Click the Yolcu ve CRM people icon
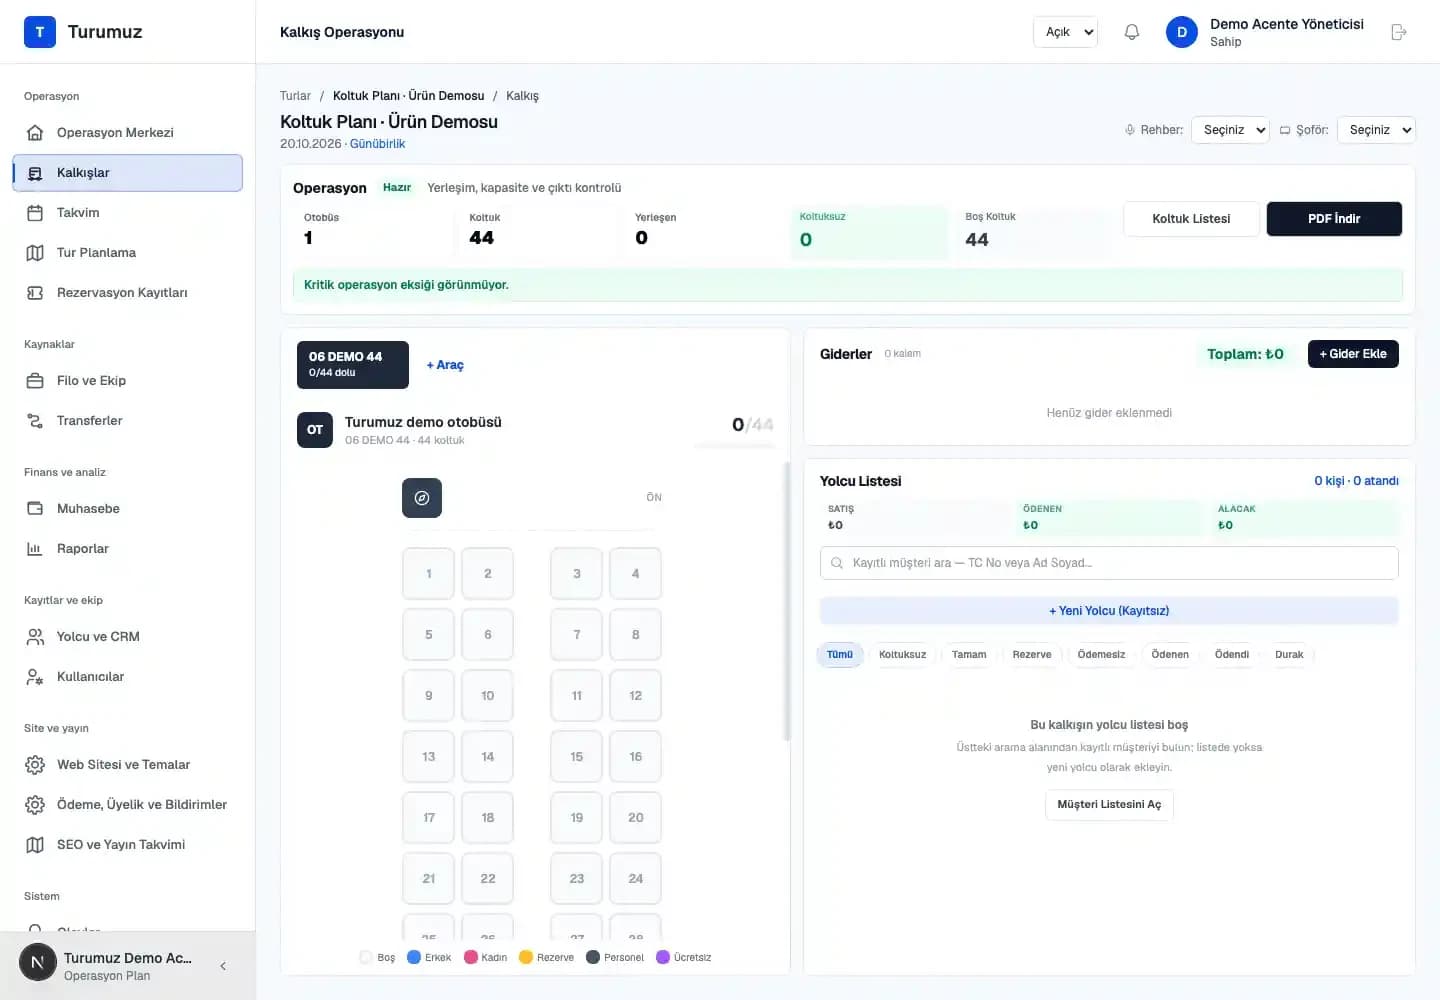 click(x=35, y=637)
